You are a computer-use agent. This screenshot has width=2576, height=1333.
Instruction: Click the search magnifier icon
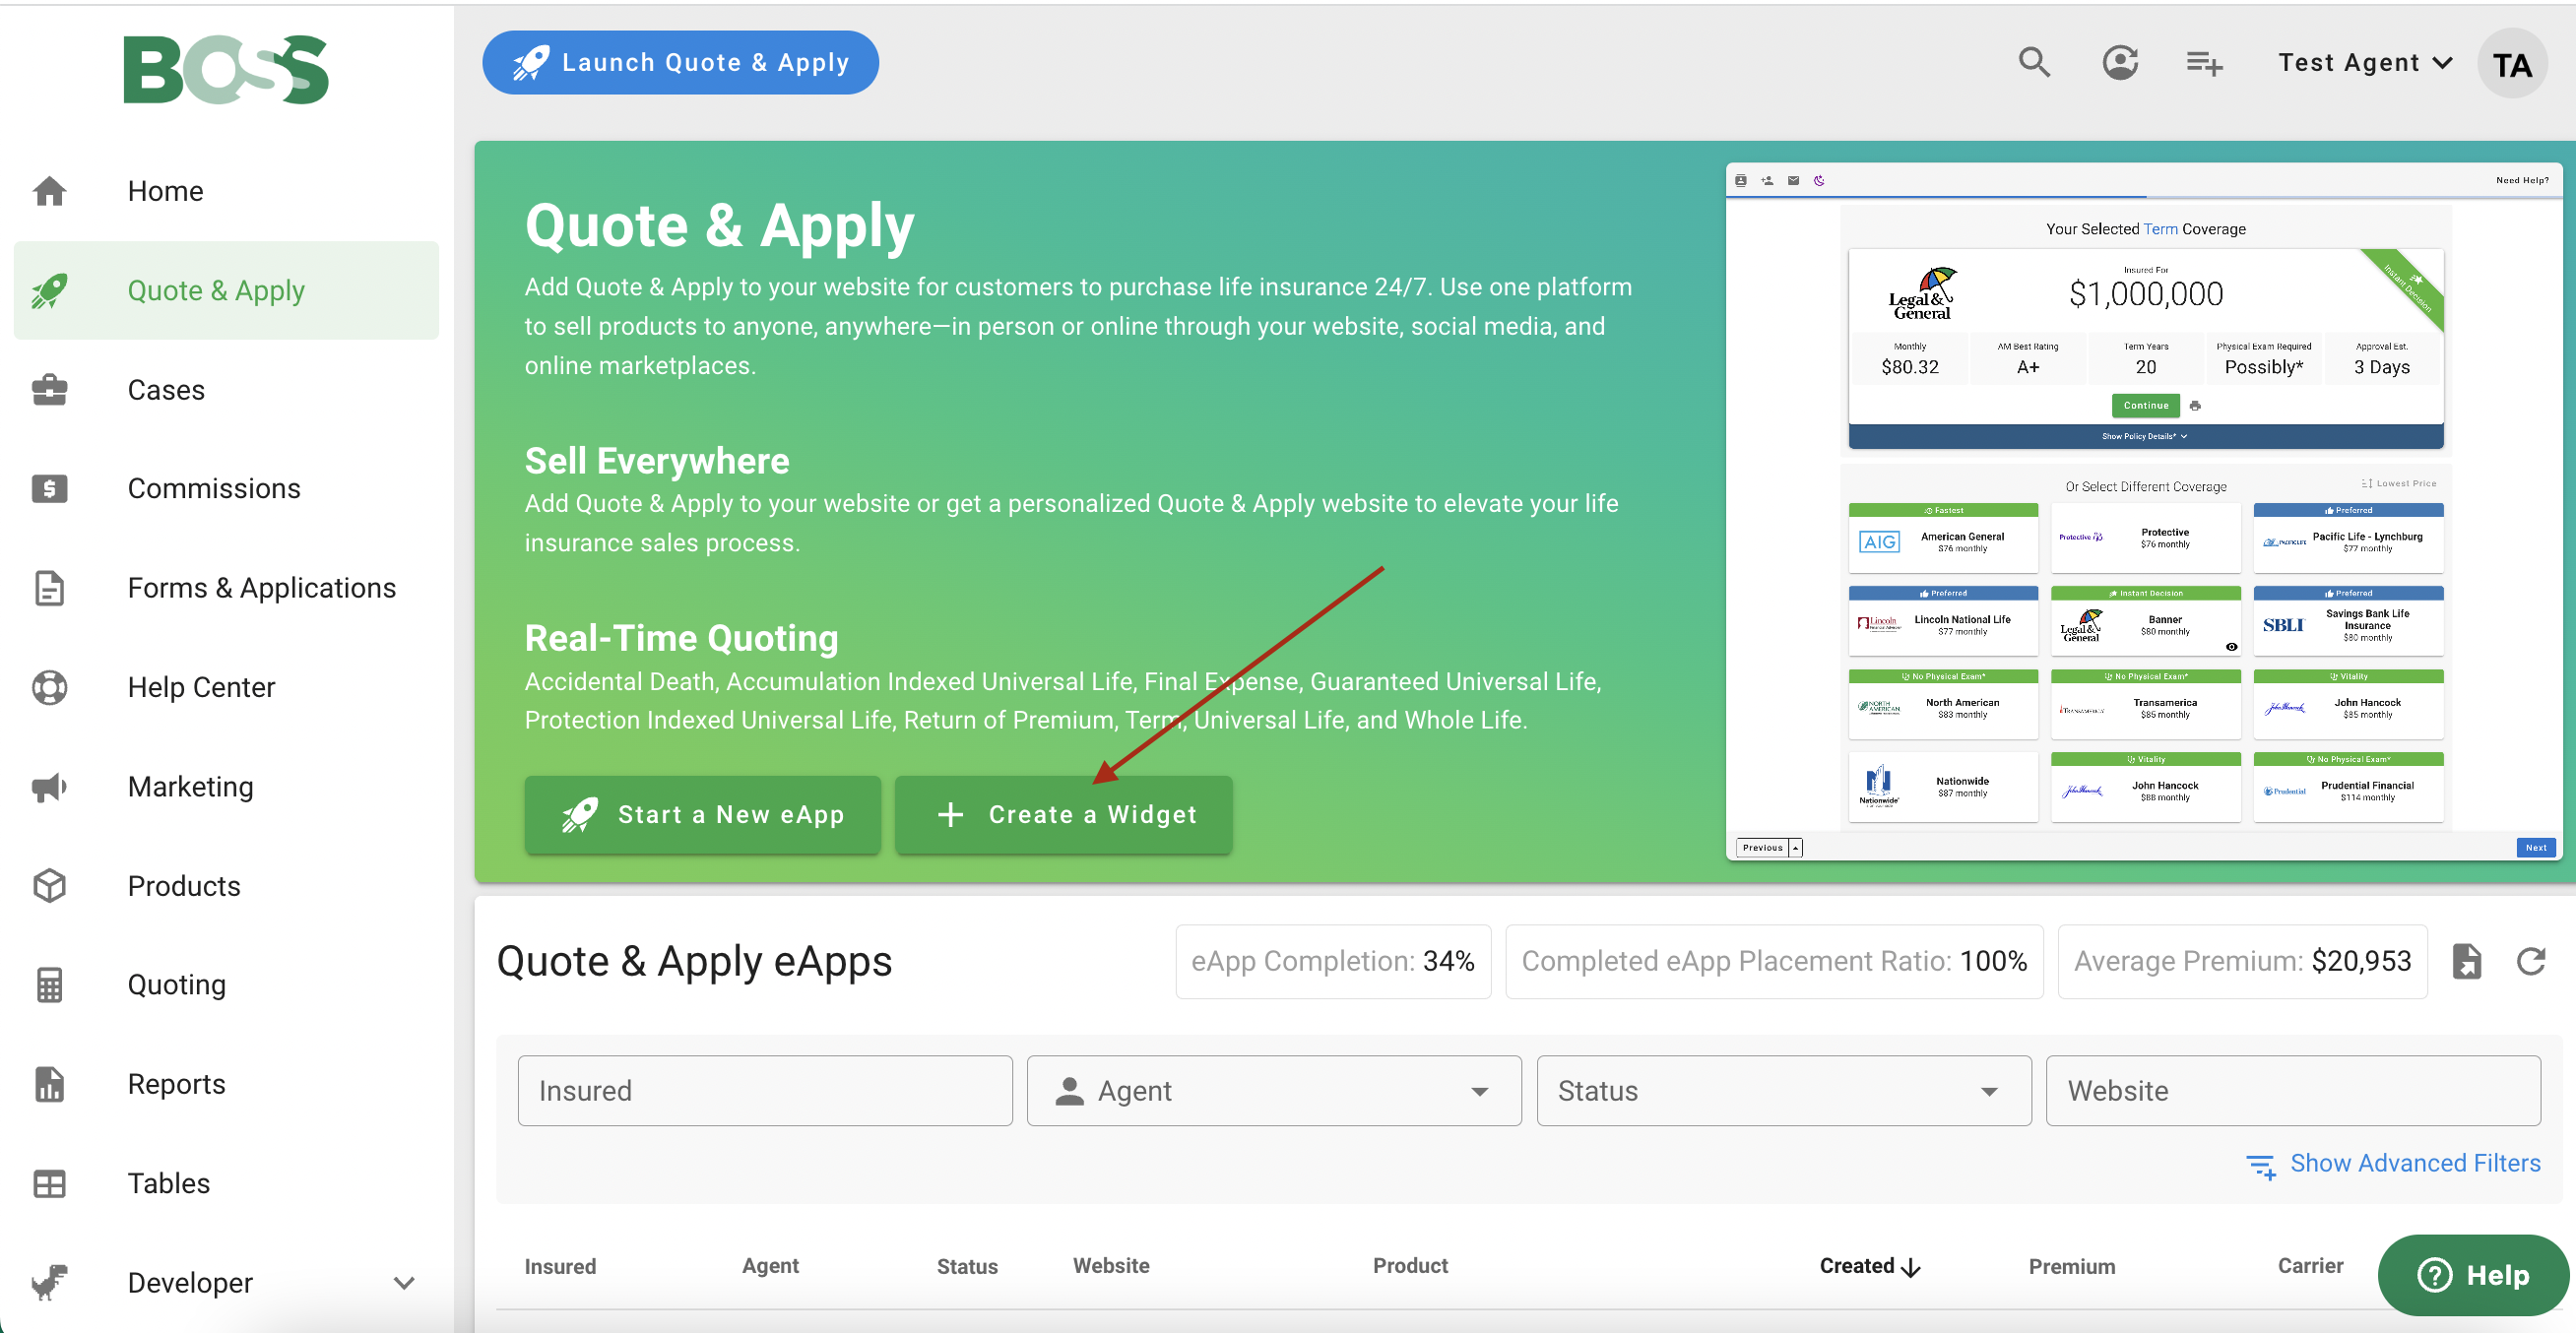pos(2034,63)
